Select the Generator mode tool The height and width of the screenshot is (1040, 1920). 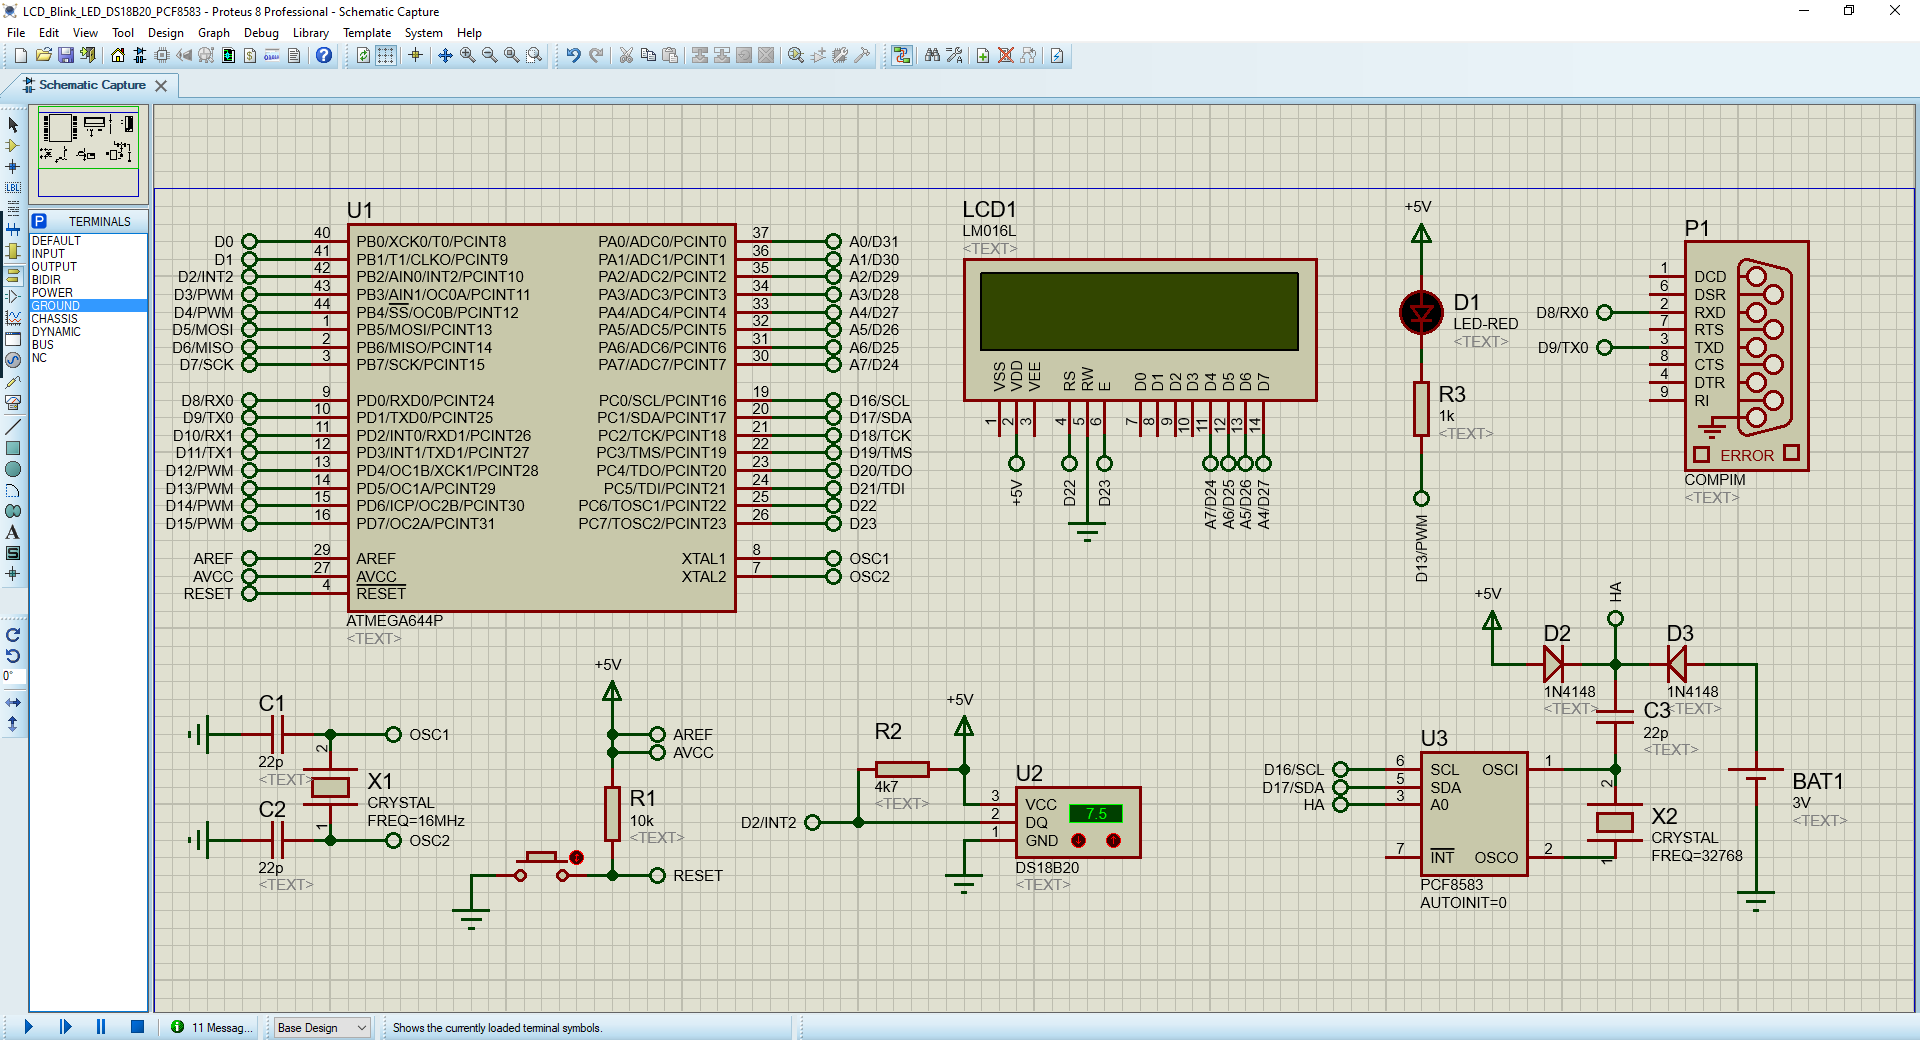tap(13, 360)
